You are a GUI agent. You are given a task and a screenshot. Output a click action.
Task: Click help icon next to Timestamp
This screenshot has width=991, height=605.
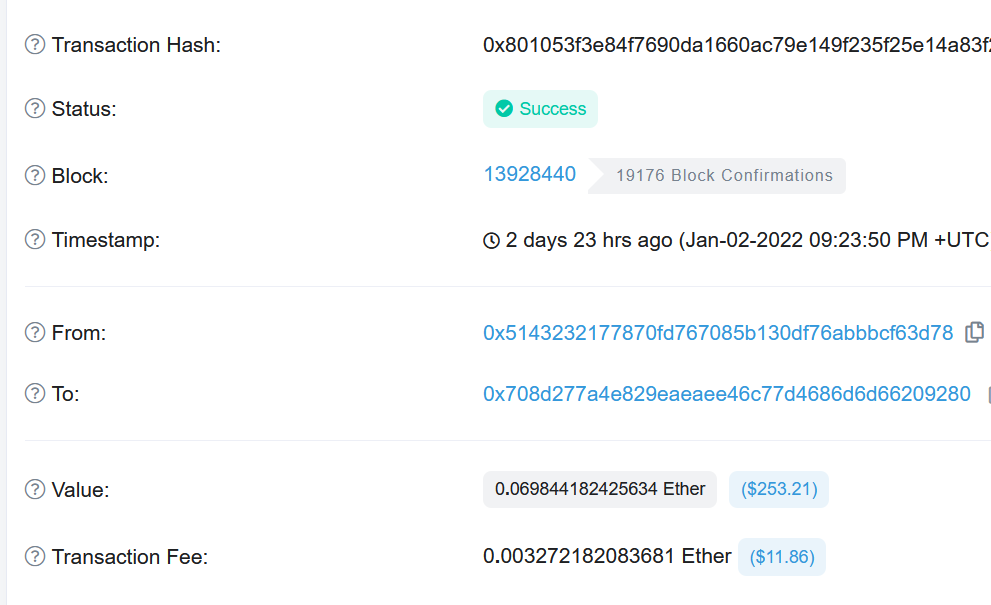click(x=35, y=240)
